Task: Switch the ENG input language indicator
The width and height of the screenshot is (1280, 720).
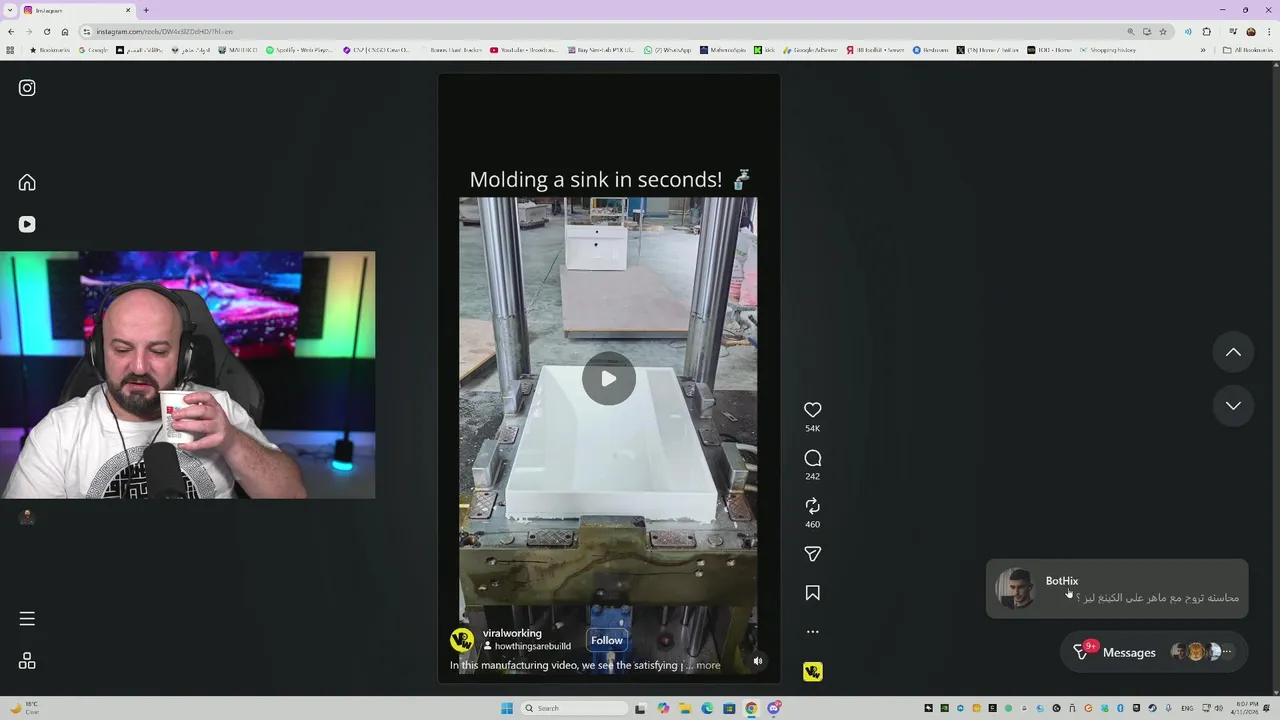Action: click(x=1187, y=708)
